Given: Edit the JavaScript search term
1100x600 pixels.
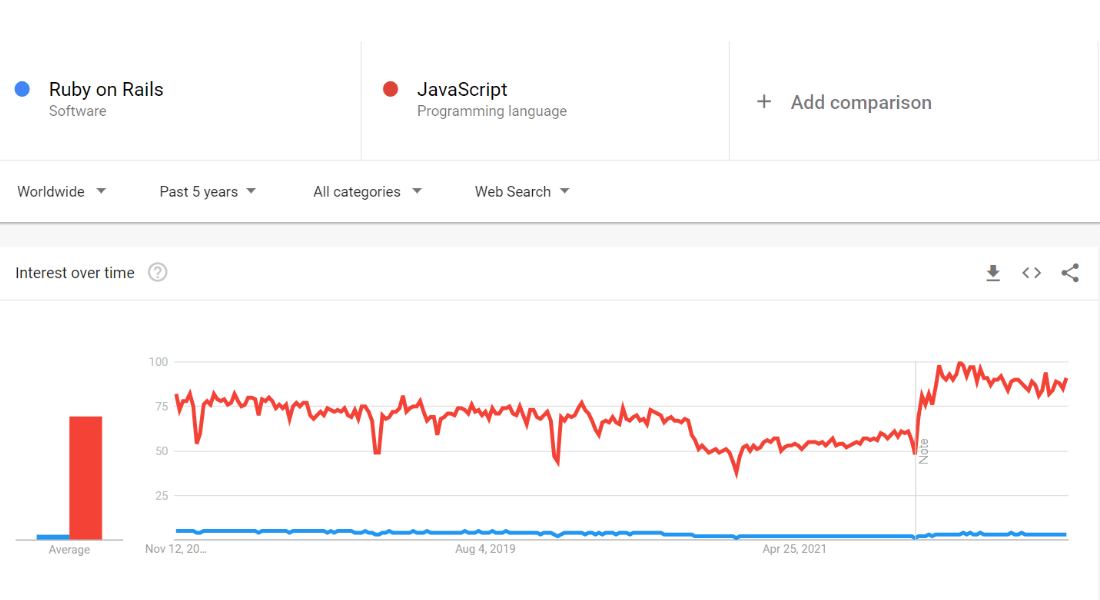Looking at the screenshot, I should (x=462, y=89).
